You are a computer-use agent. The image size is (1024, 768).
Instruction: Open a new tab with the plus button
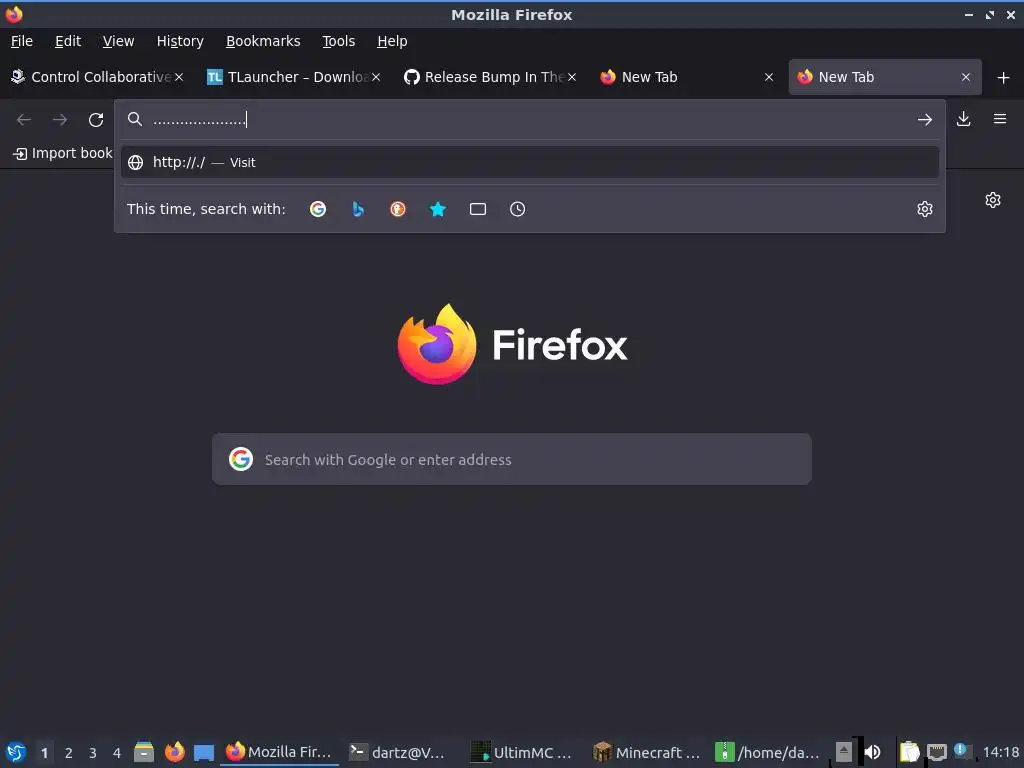click(1004, 78)
